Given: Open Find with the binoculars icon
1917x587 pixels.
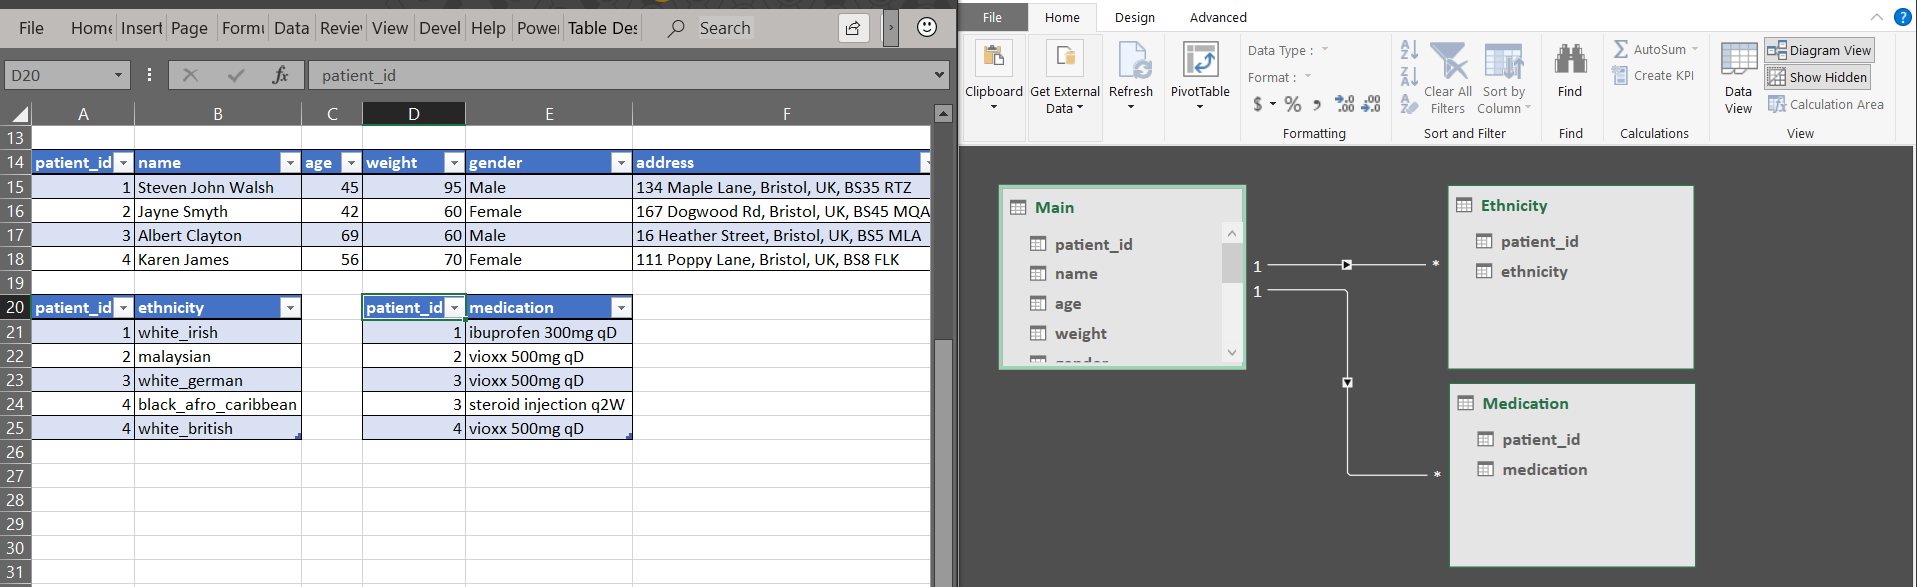Looking at the screenshot, I should click(x=1570, y=60).
